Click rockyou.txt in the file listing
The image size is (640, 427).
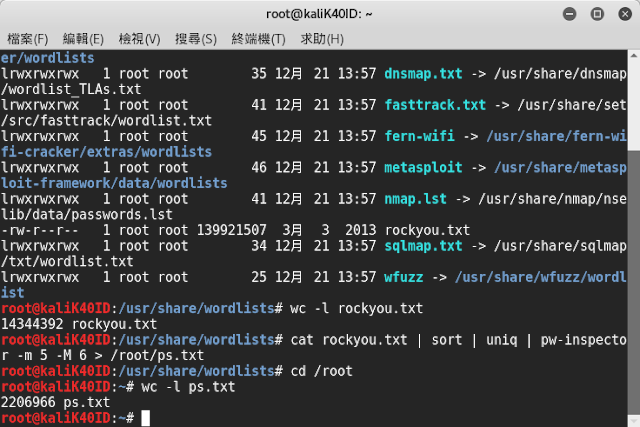pyautogui.click(x=427, y=231)
